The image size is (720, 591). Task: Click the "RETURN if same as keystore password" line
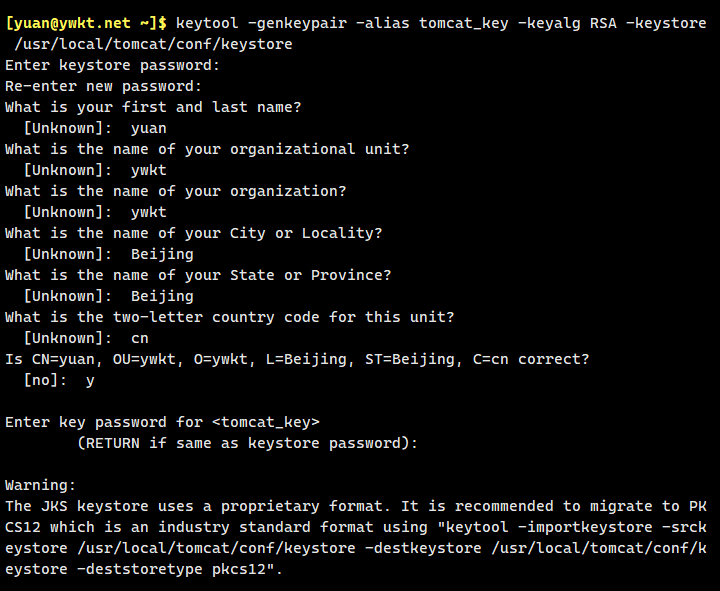[x=248, y=443]
